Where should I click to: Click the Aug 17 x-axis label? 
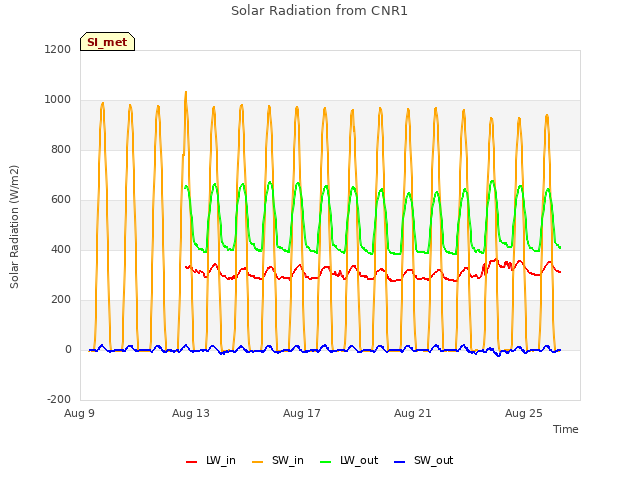(302, 413)
